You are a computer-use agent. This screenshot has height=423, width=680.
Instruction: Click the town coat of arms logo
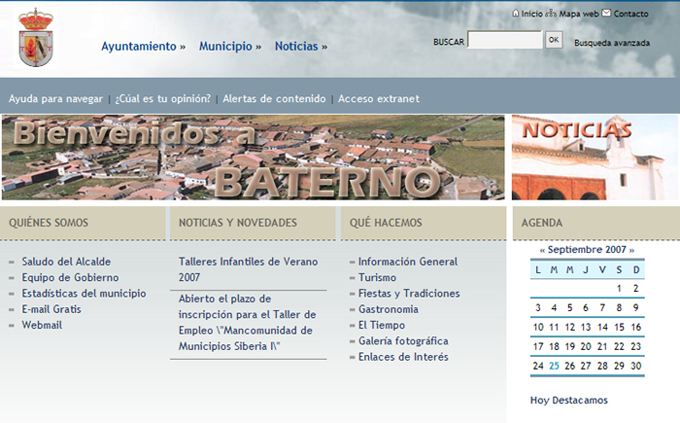[x=37, y=38]
